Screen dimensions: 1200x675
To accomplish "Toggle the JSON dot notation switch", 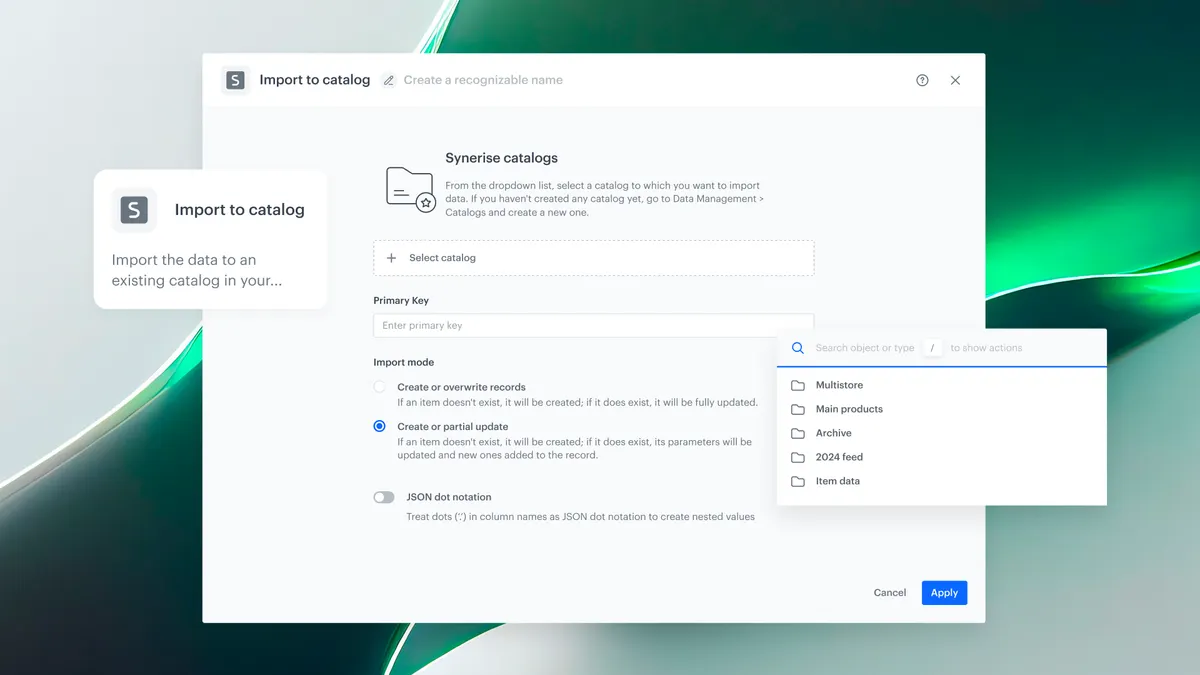I will point(384,497).
